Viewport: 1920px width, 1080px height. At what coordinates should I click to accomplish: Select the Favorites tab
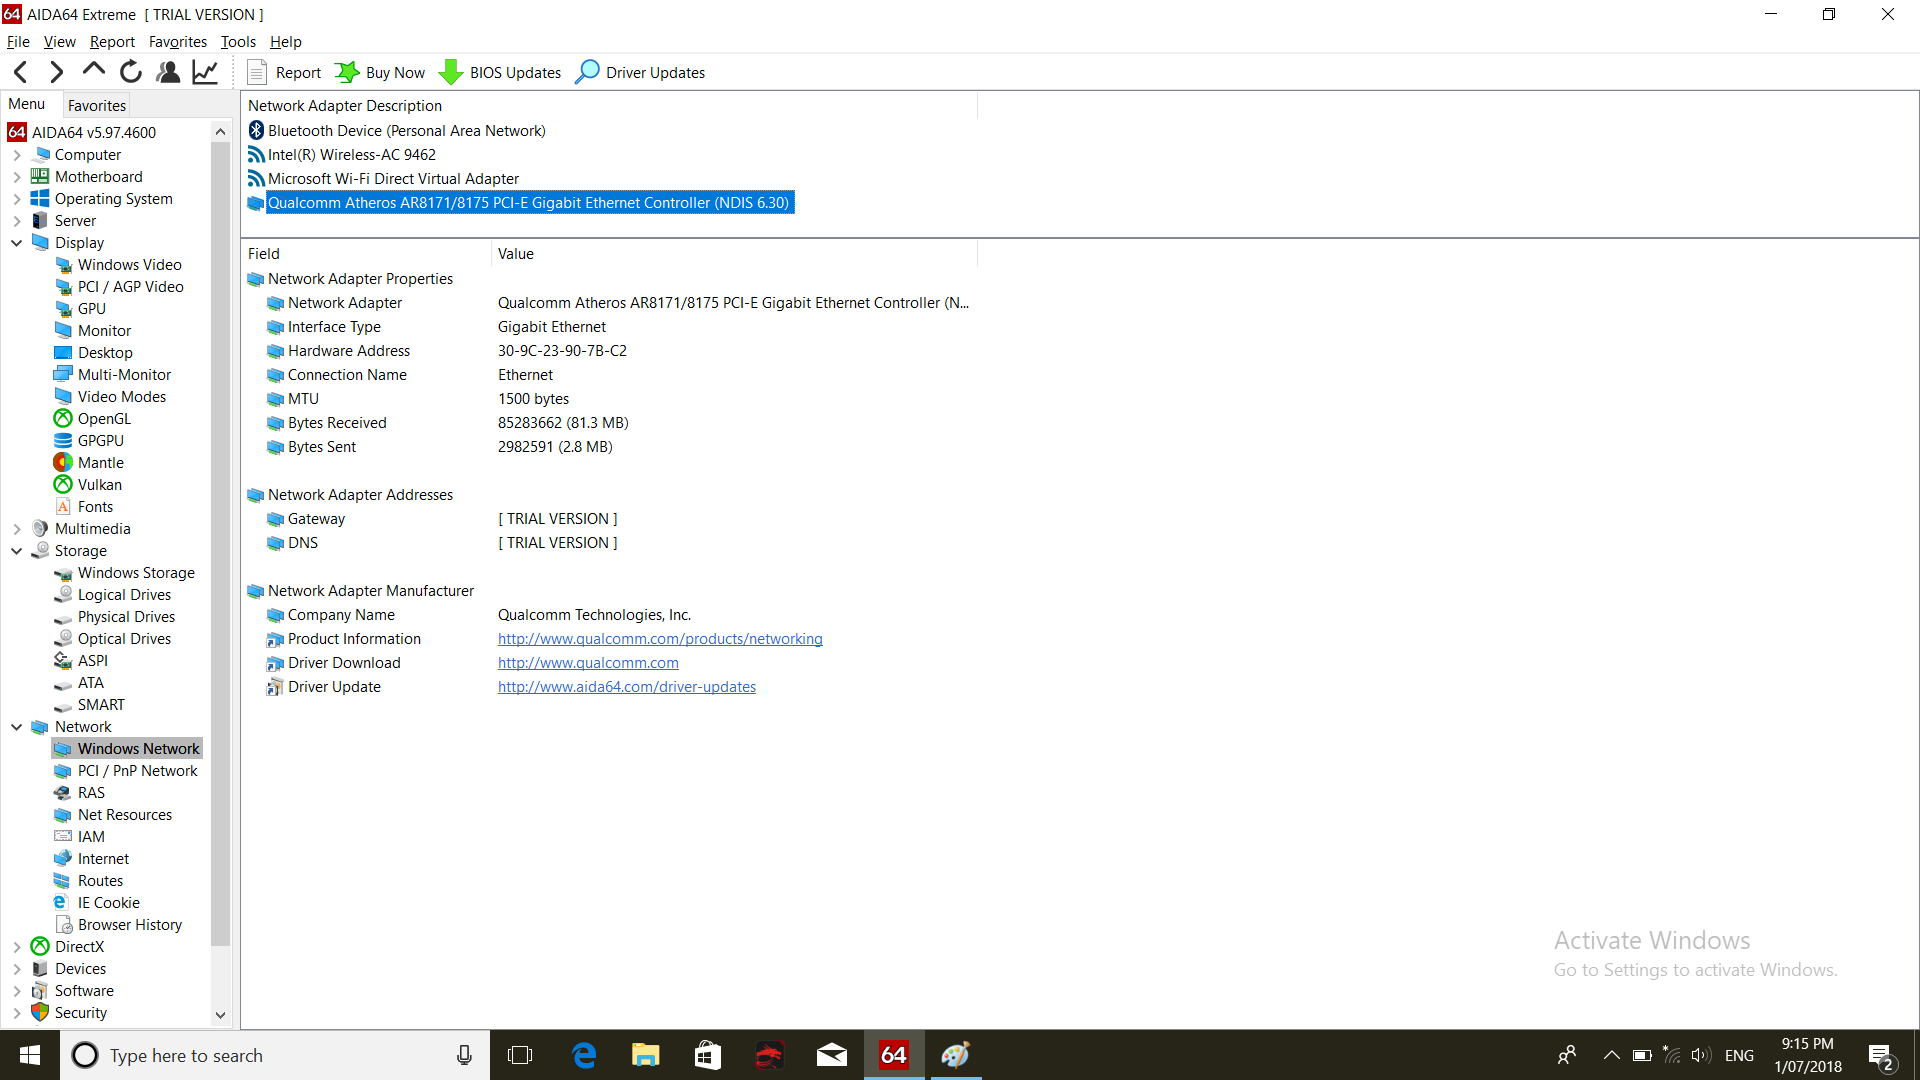pyautogui.click(x=98, y=104)
